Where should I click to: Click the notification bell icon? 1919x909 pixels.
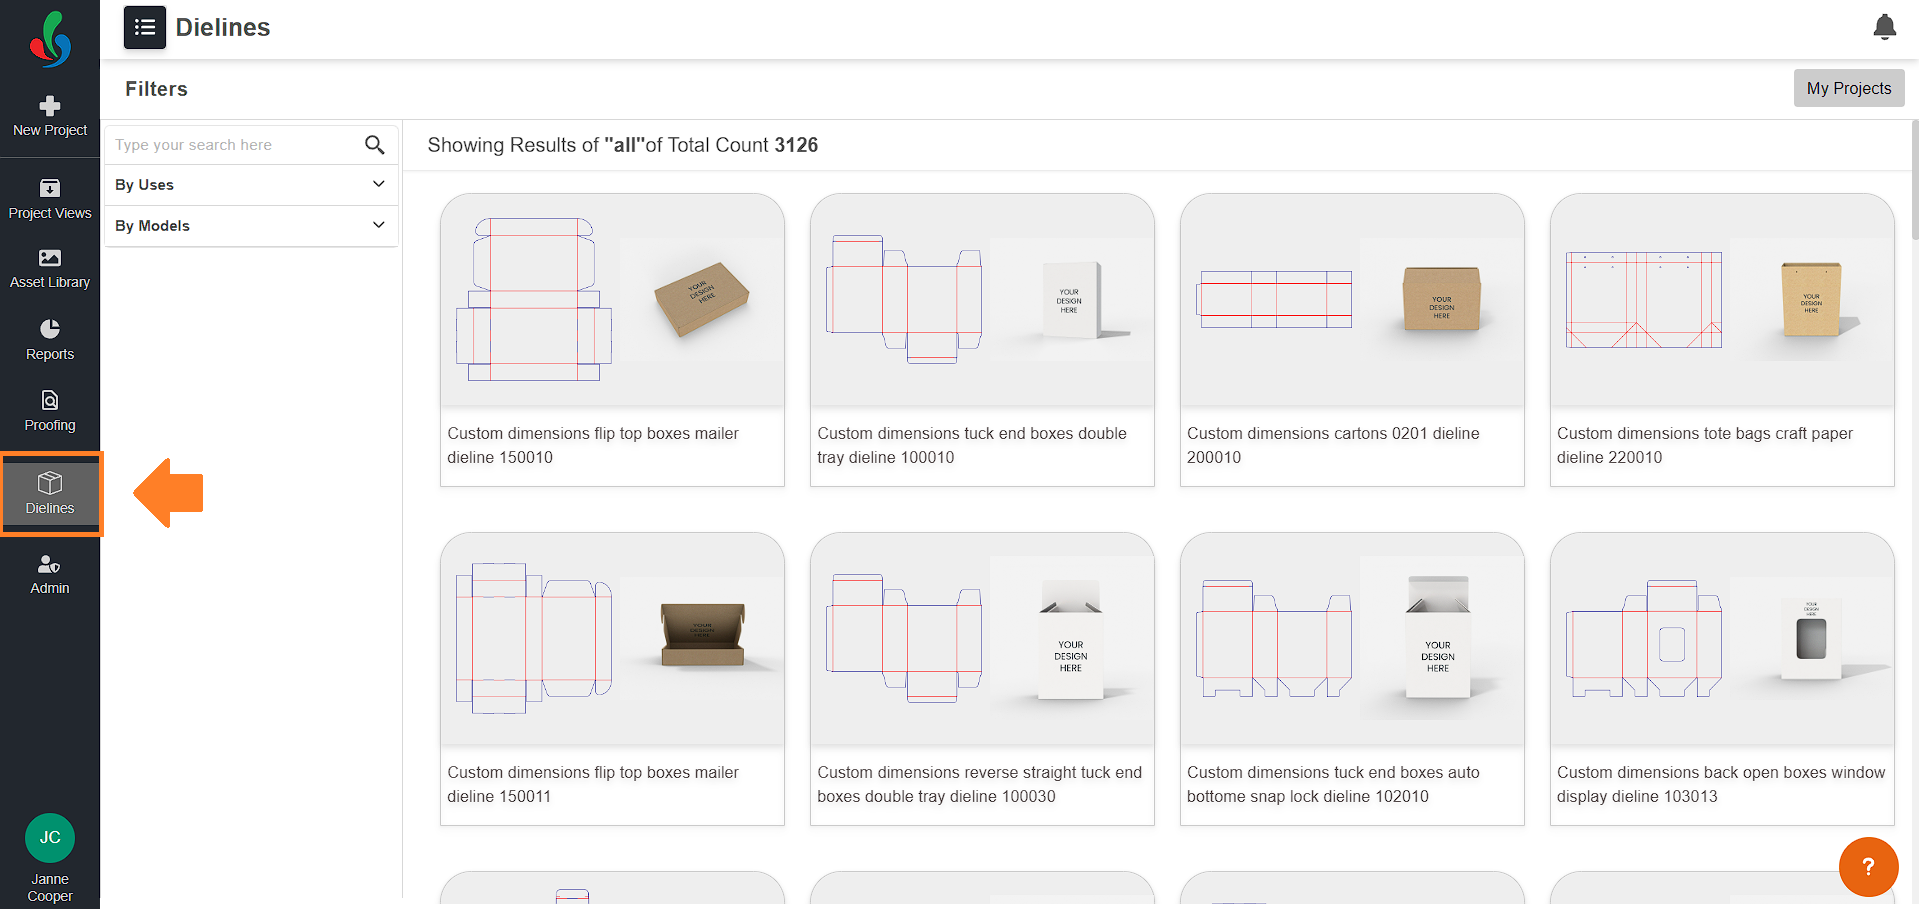[x=1884, y=27]
